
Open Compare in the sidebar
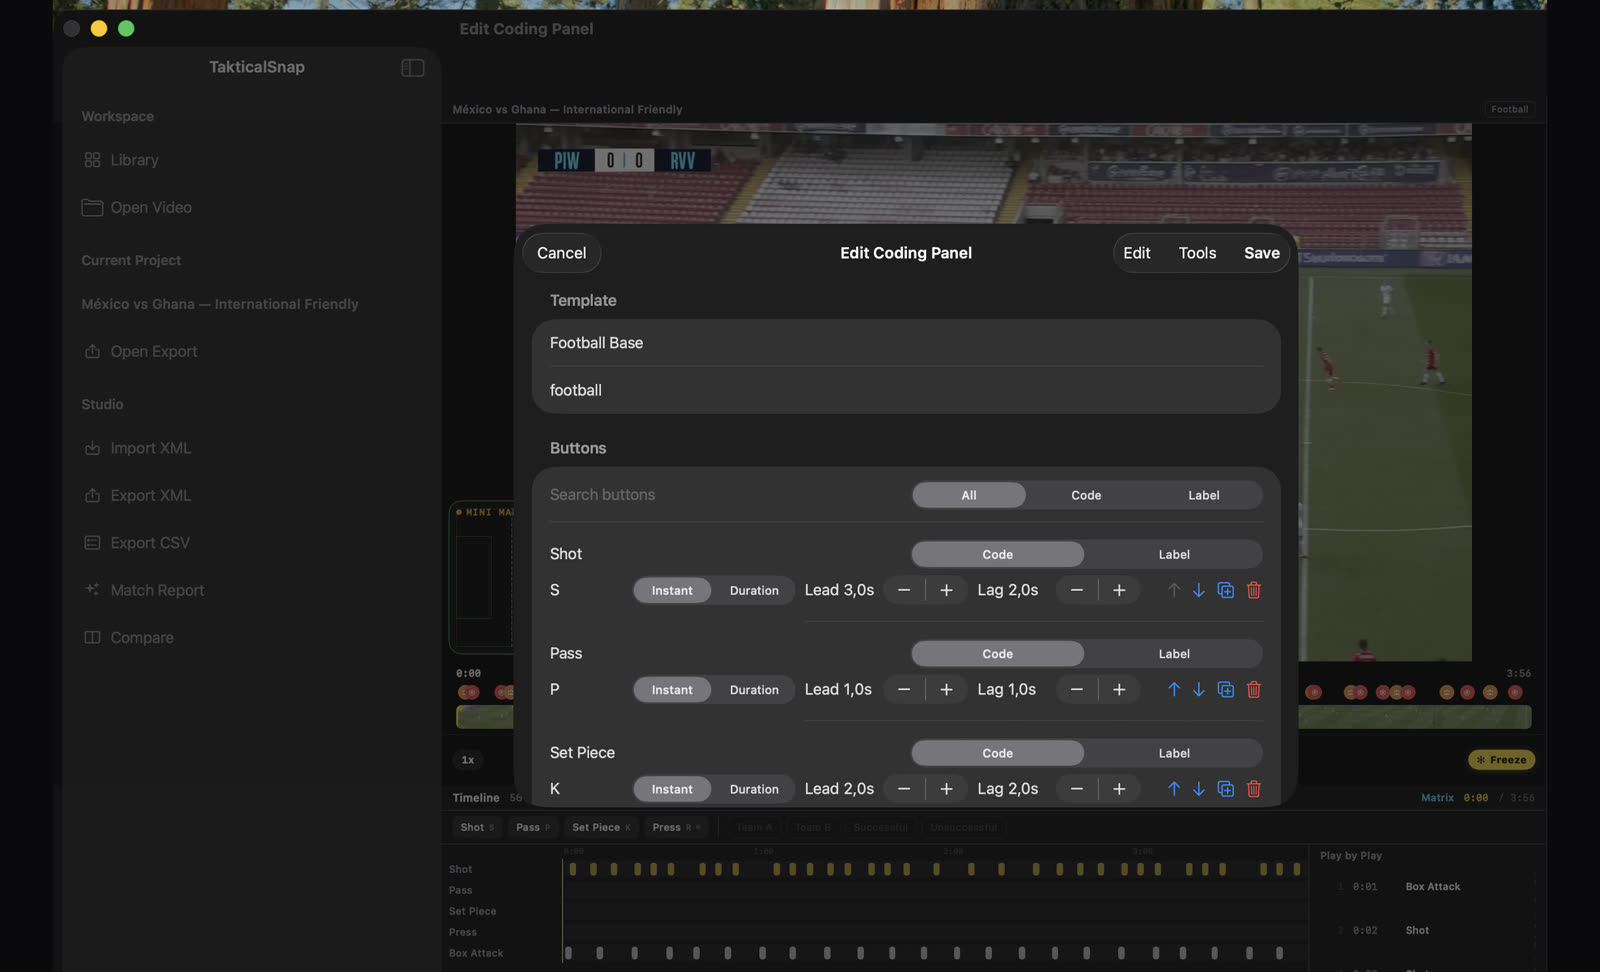click(x=128, y=637)
